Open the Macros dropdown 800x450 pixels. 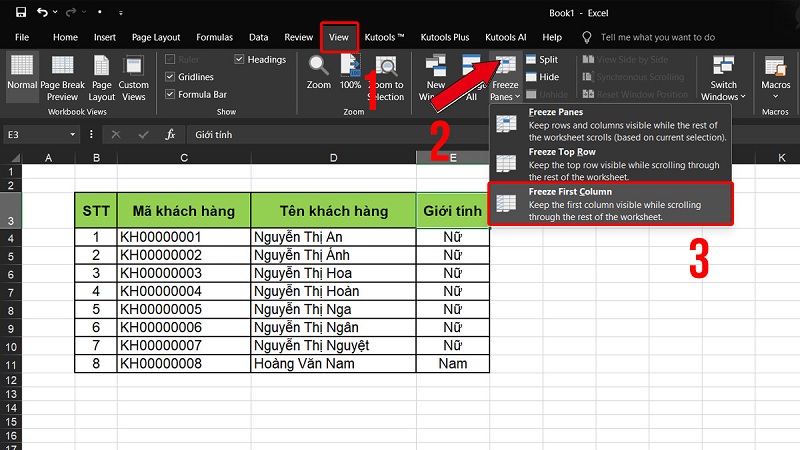(776, 78)
